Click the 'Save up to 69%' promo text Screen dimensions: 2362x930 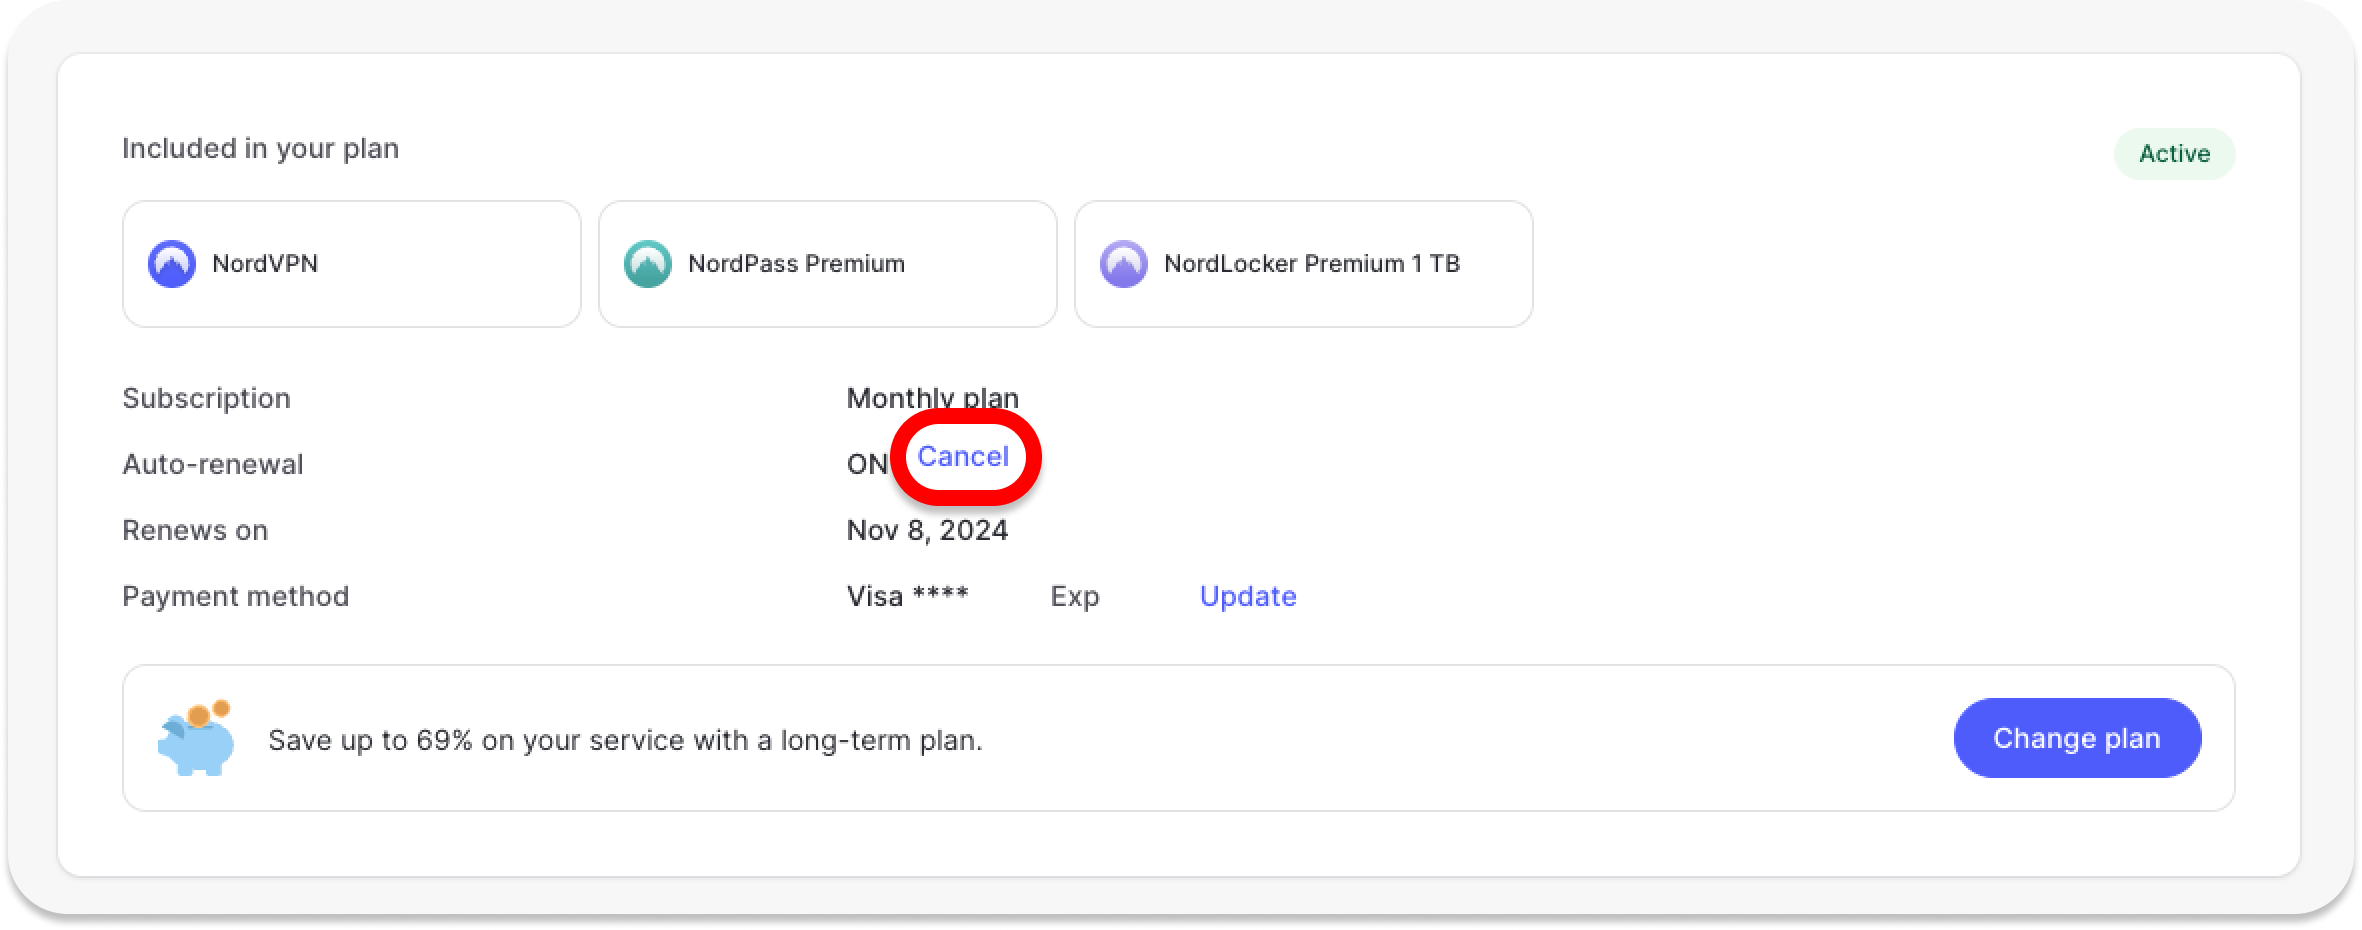point(625,740)
